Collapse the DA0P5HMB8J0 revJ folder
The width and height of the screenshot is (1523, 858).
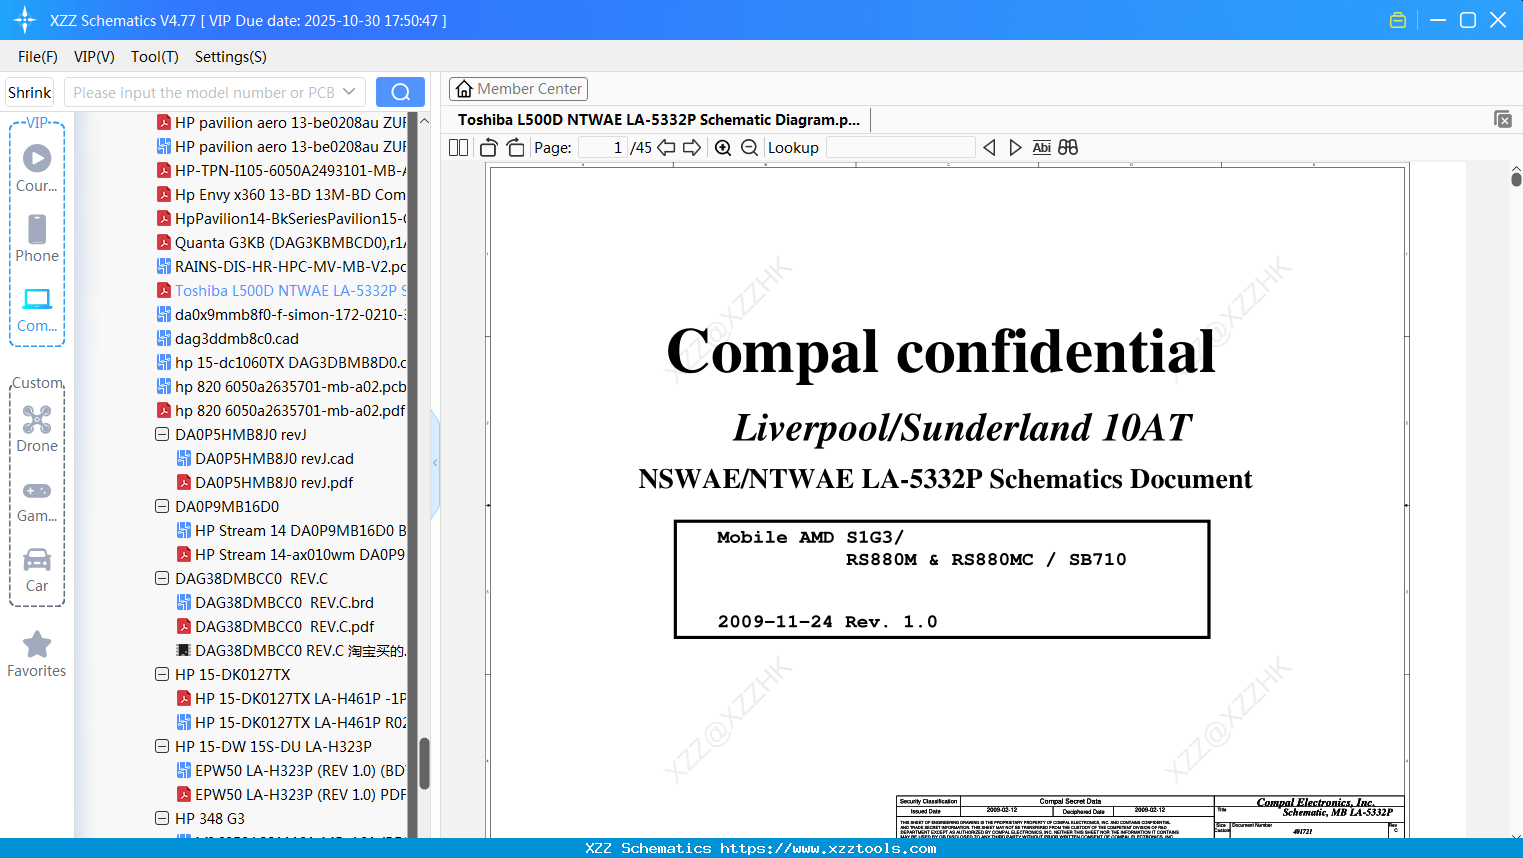point(162,435)
